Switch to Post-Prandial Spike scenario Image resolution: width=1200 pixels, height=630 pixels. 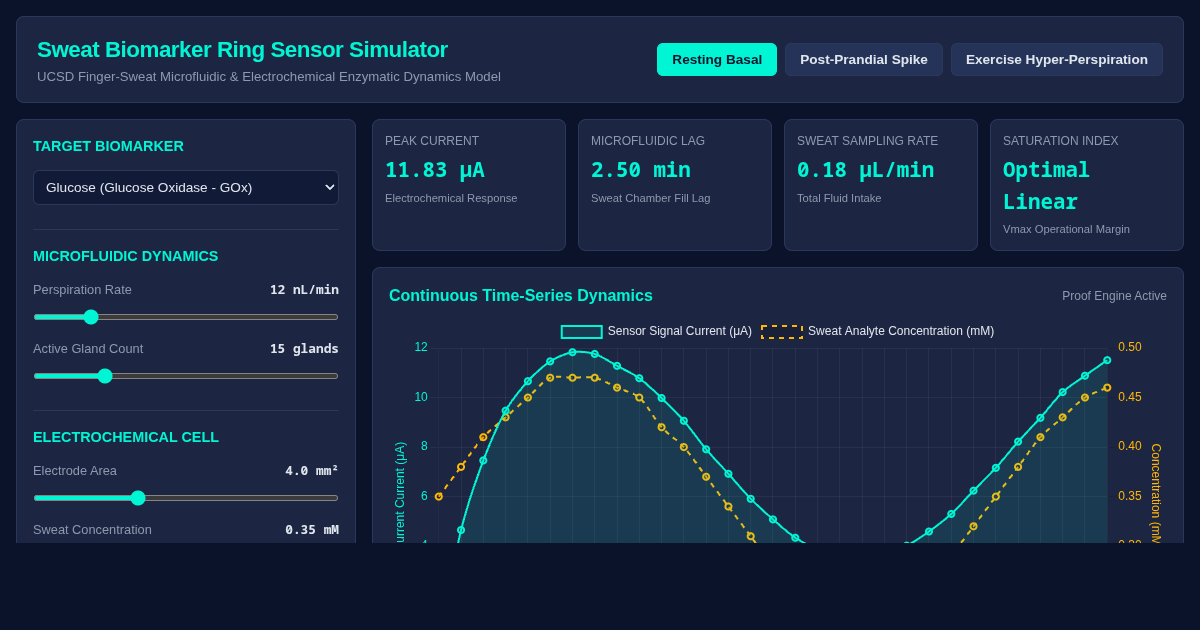(864, 59)
